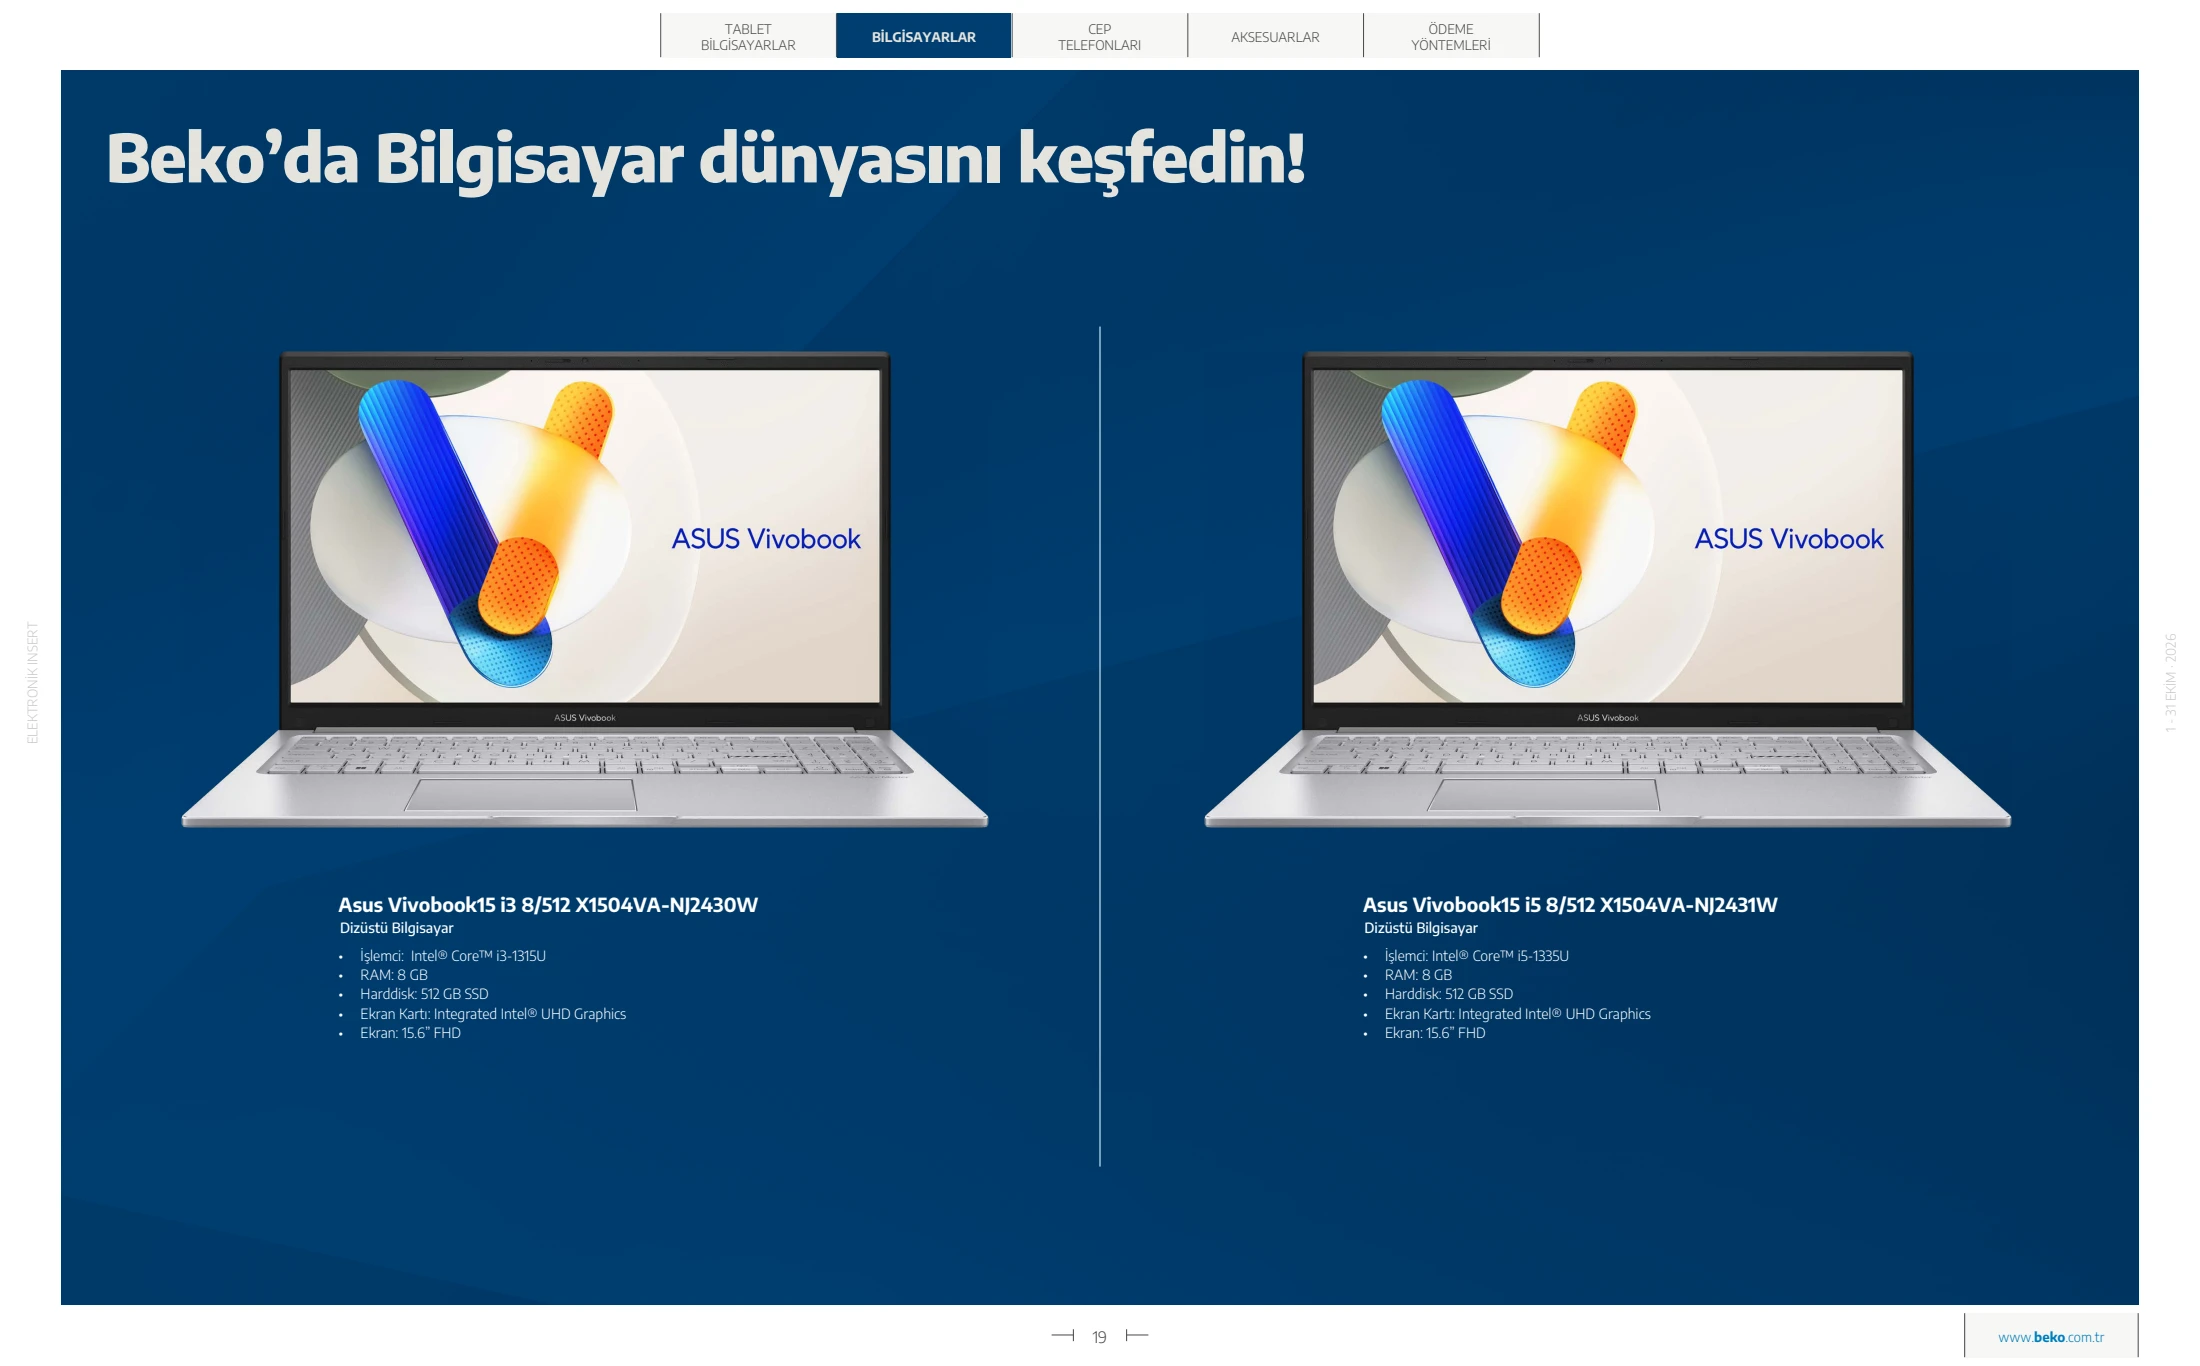Click the ELEKTRONİK INSERT side label

(x=32, y=683)
